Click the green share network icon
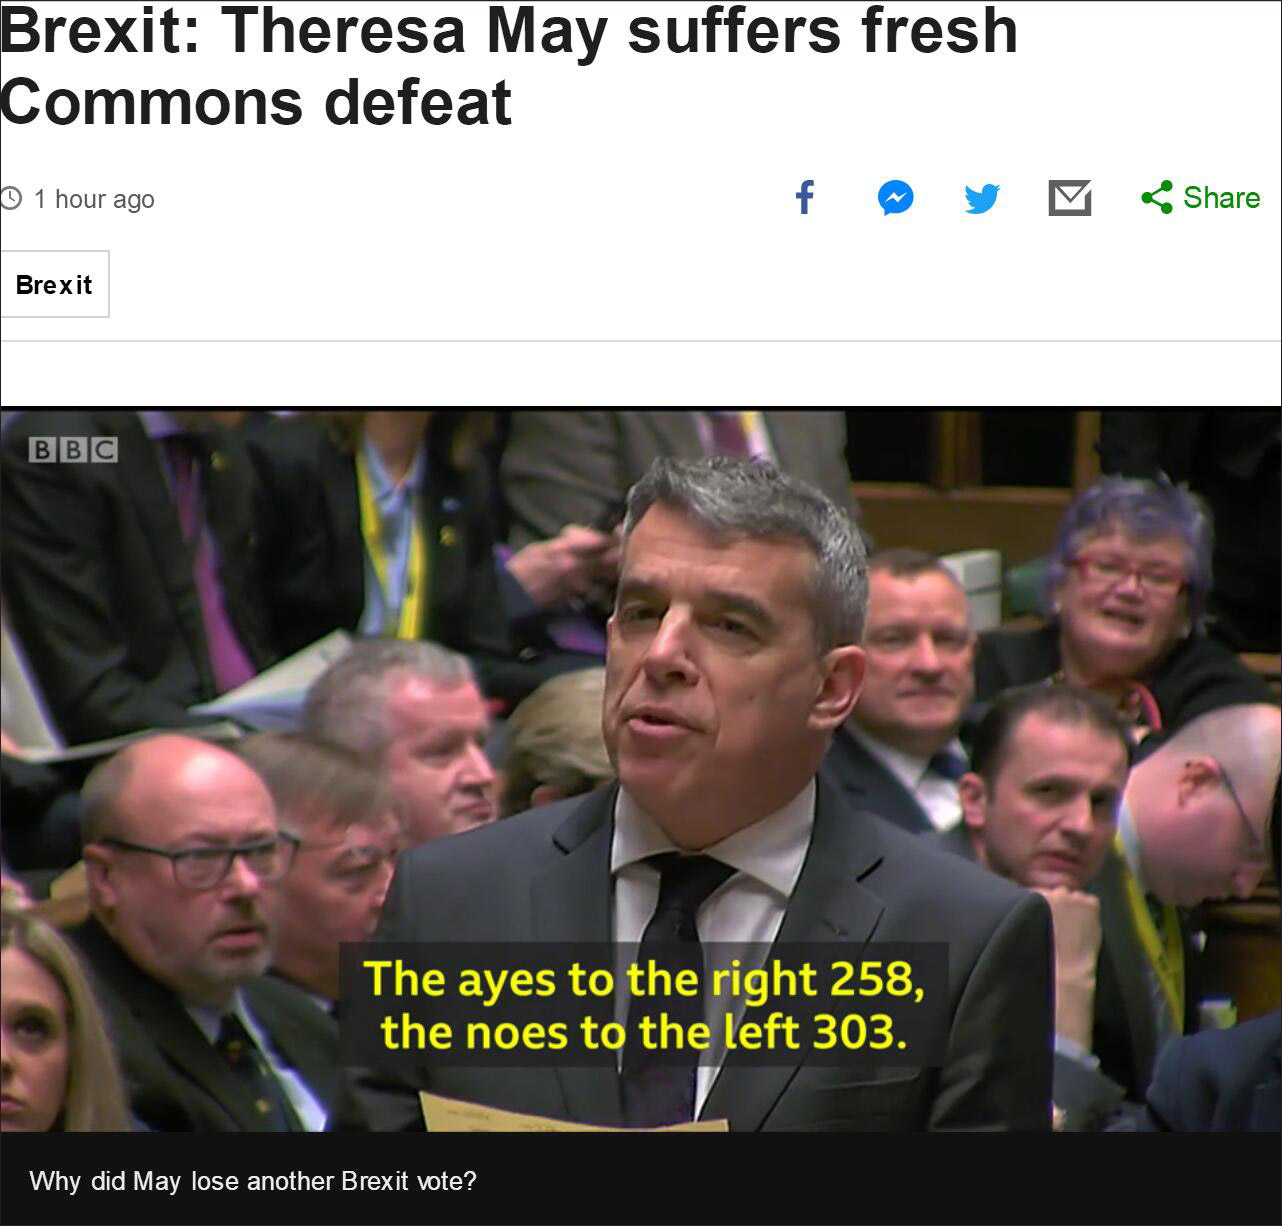This screenshot has height=1226, width=1282. [x=1157, y=197]
